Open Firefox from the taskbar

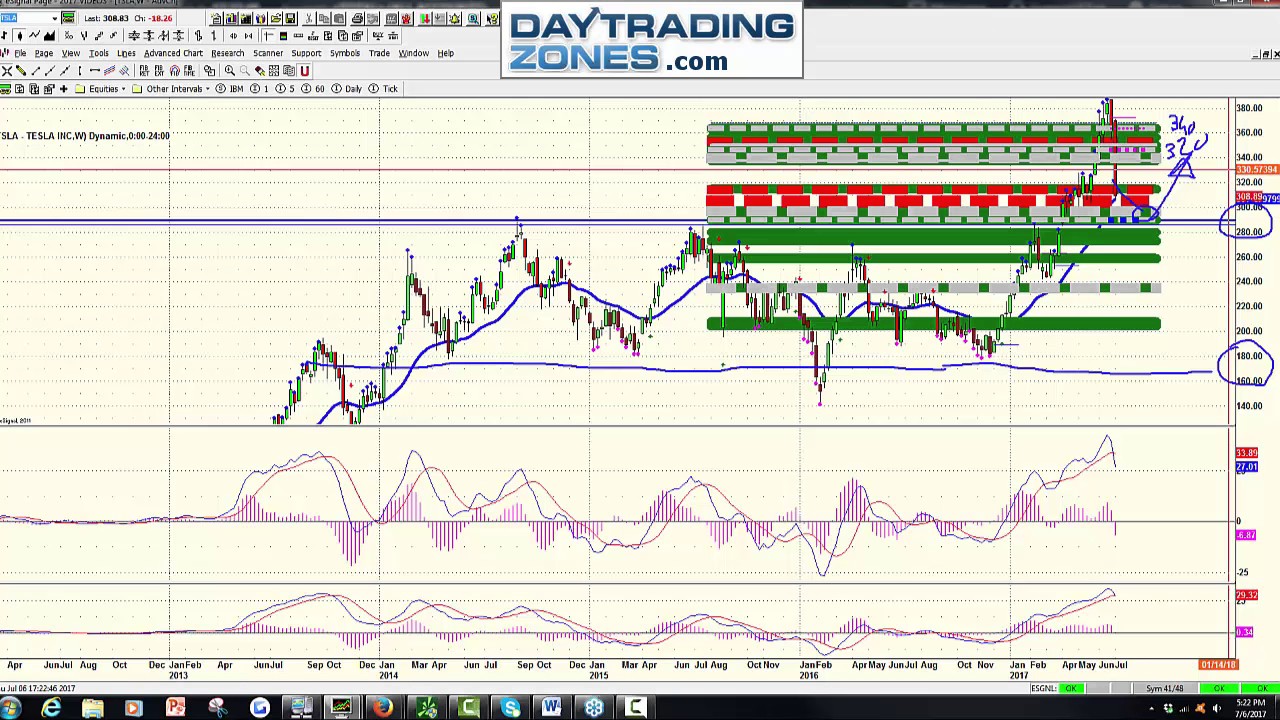pos(383,709)
